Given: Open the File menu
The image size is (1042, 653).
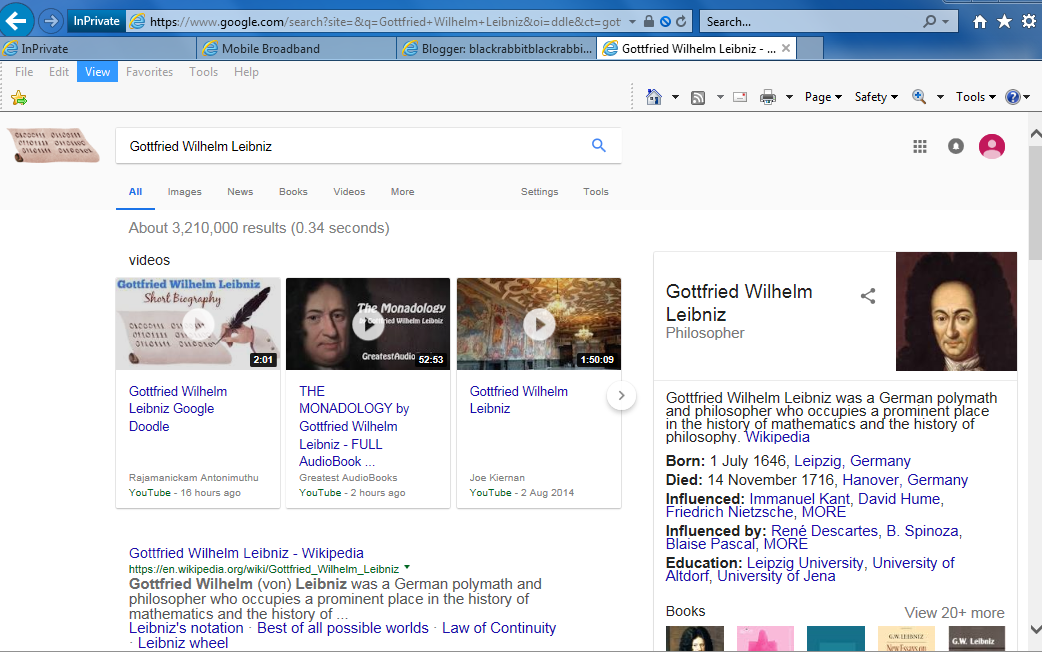Looking at the screenshot, I should 24,72.
